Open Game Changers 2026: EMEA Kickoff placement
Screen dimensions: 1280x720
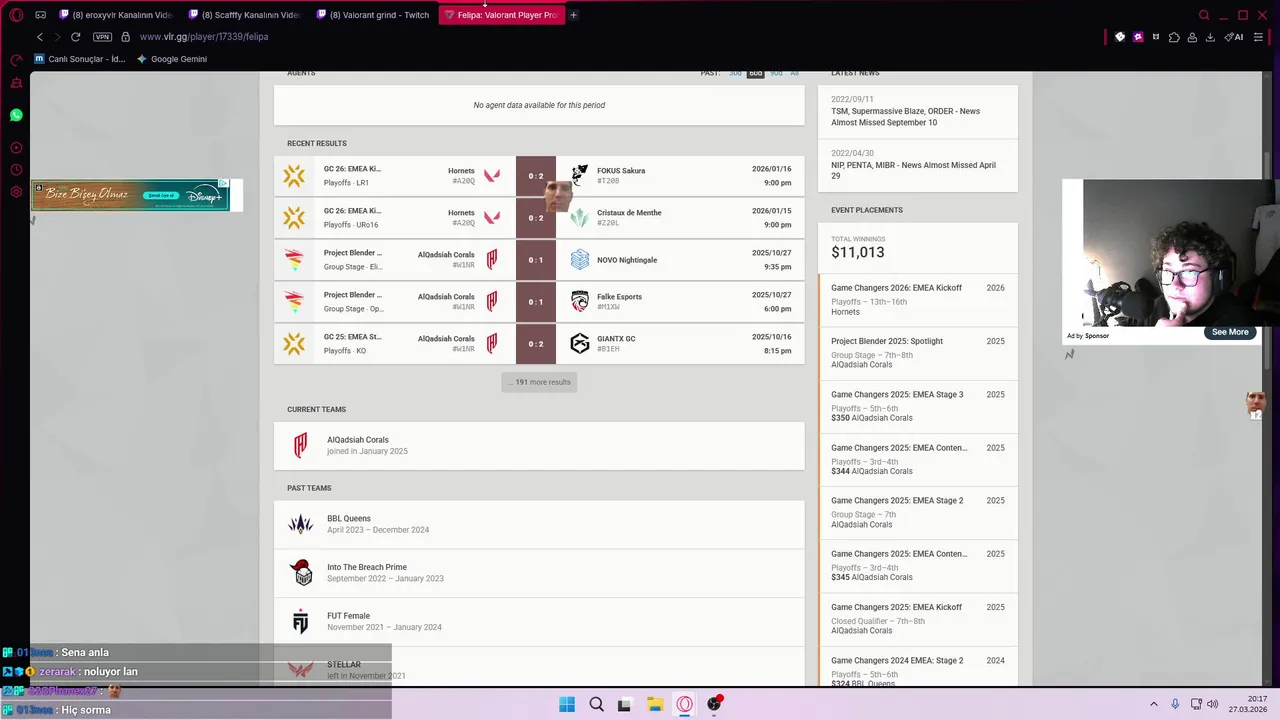coord(918,300)
